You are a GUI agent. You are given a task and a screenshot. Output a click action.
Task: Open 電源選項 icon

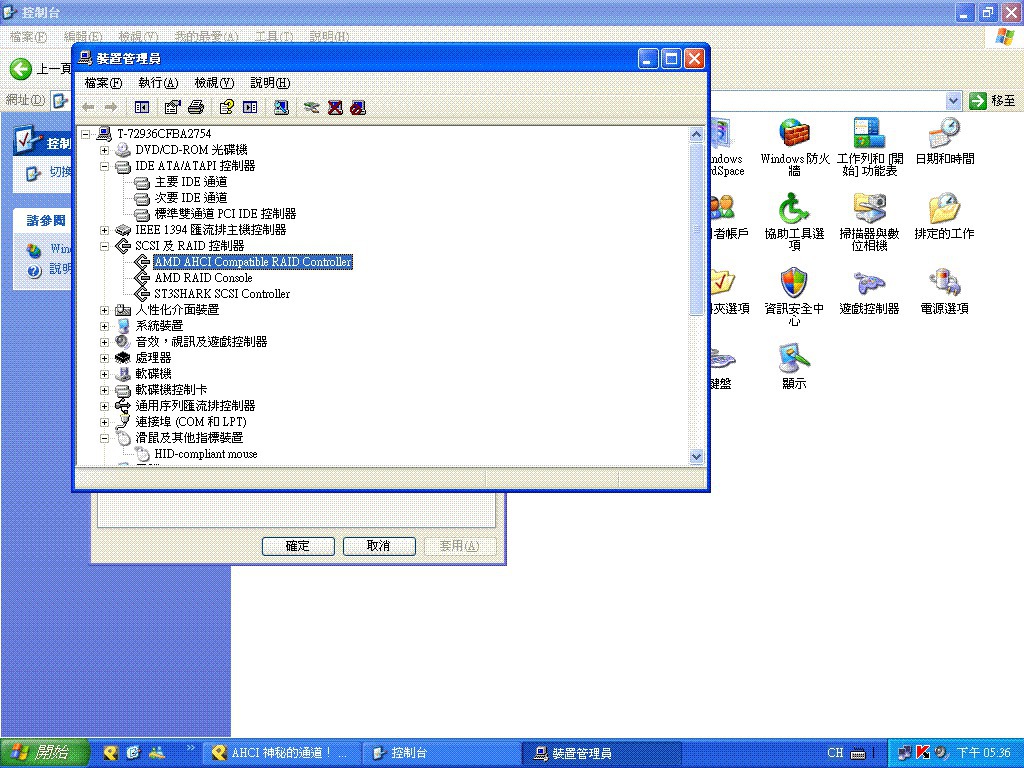(x=944, y=291)
